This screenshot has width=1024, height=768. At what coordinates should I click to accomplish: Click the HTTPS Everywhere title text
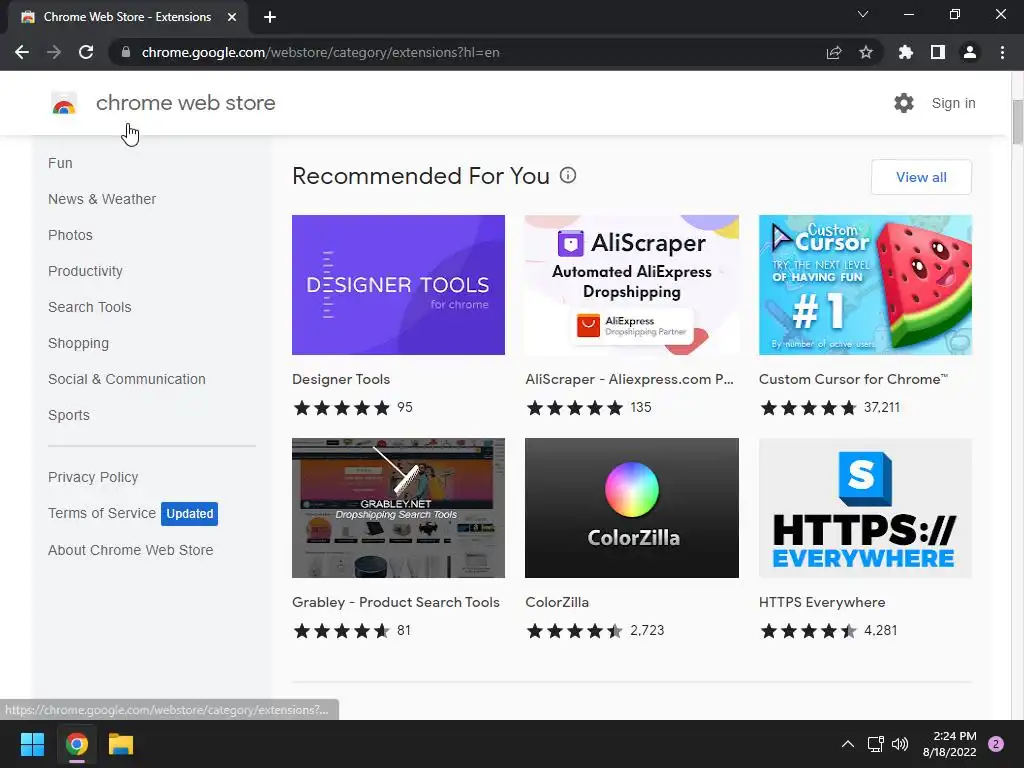pyautogui.click(x=822, y=602)
